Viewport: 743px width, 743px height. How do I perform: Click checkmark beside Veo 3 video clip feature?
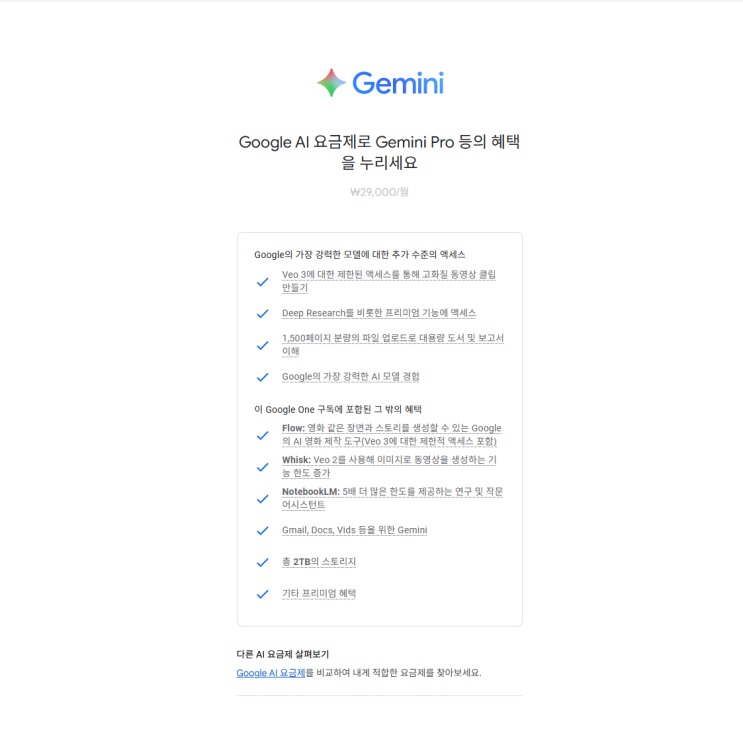(x=263, y=282)
